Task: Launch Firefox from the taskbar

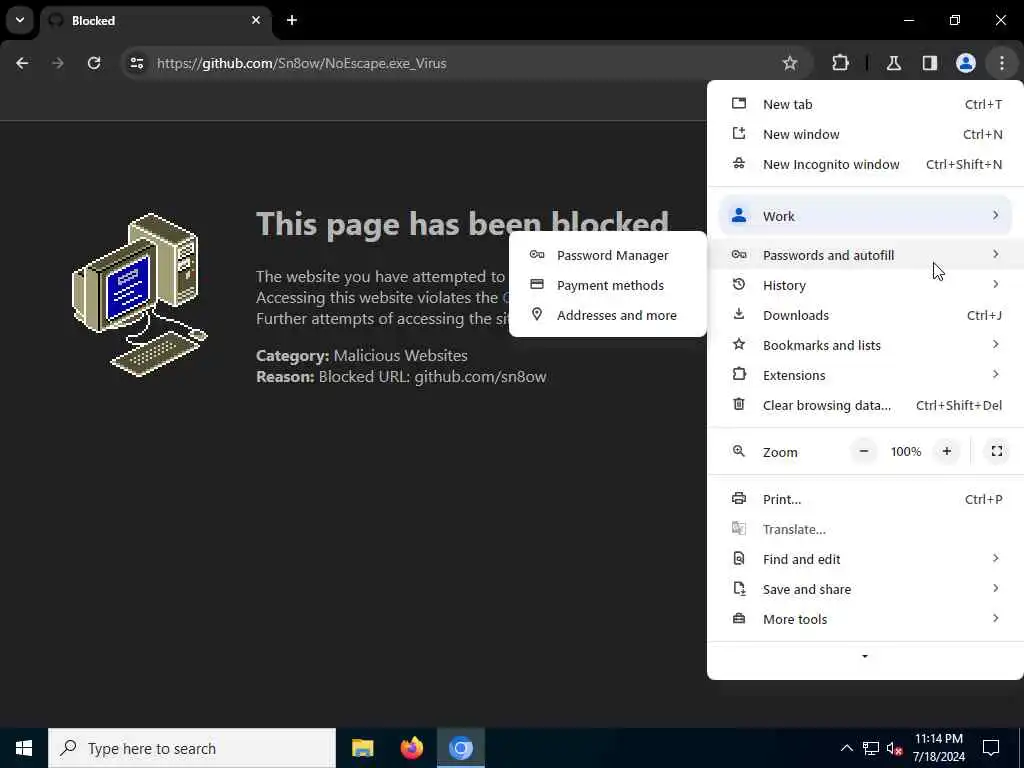Action: [411, 748]
